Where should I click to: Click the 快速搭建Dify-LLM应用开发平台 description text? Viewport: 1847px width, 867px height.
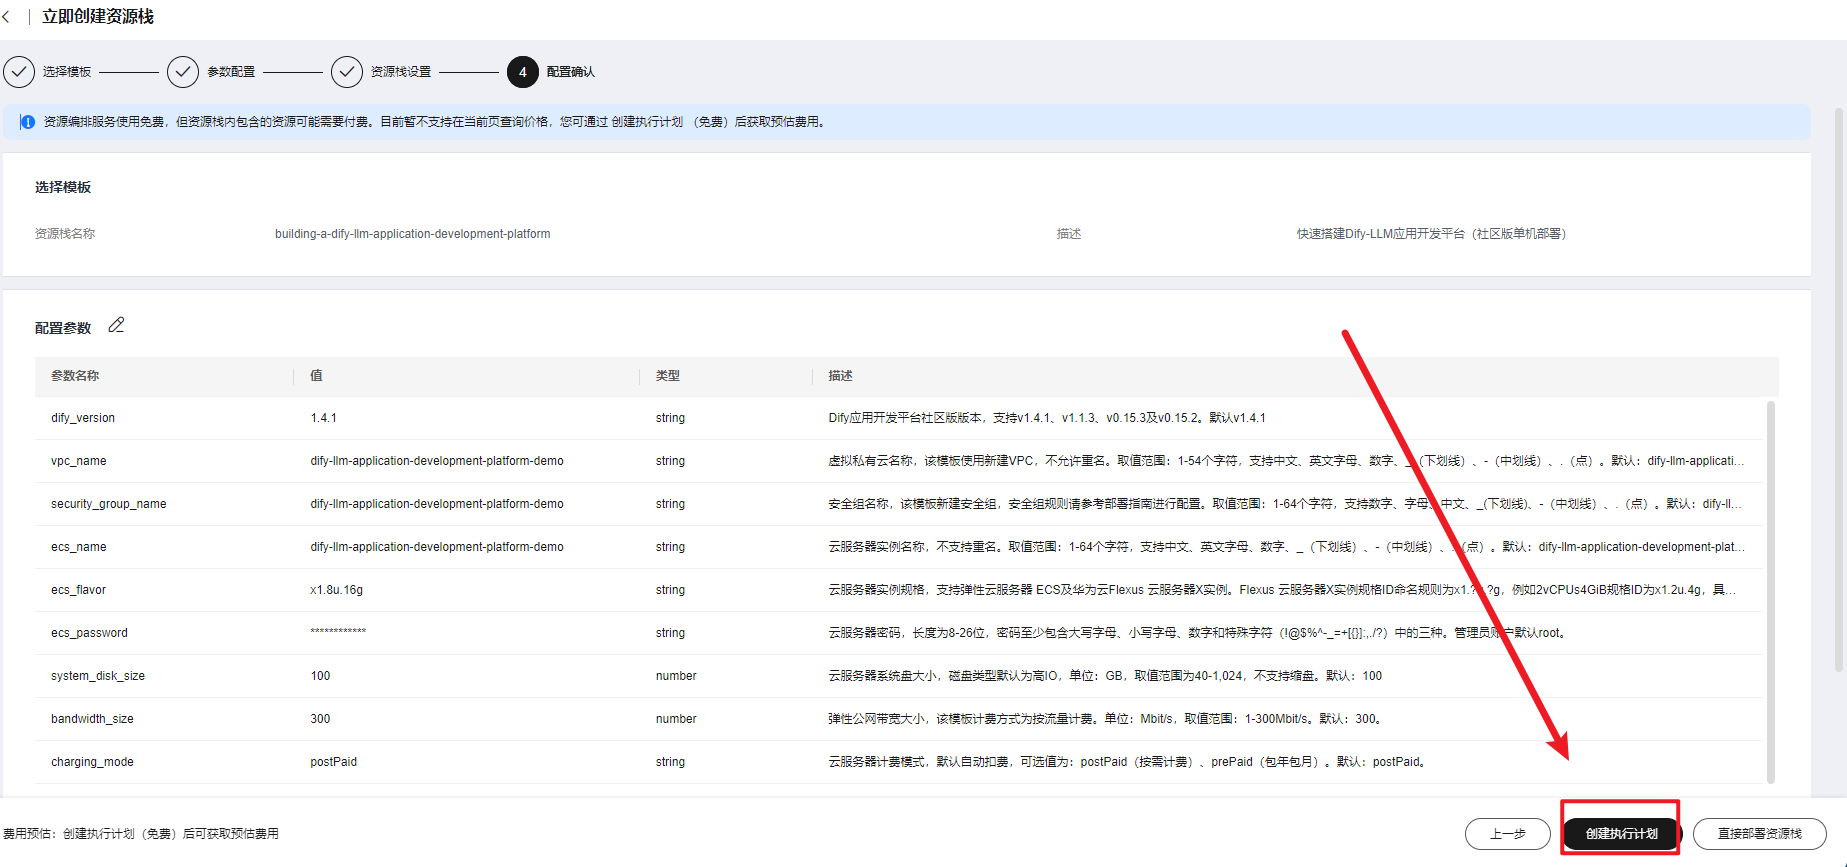pos(1431,234)
